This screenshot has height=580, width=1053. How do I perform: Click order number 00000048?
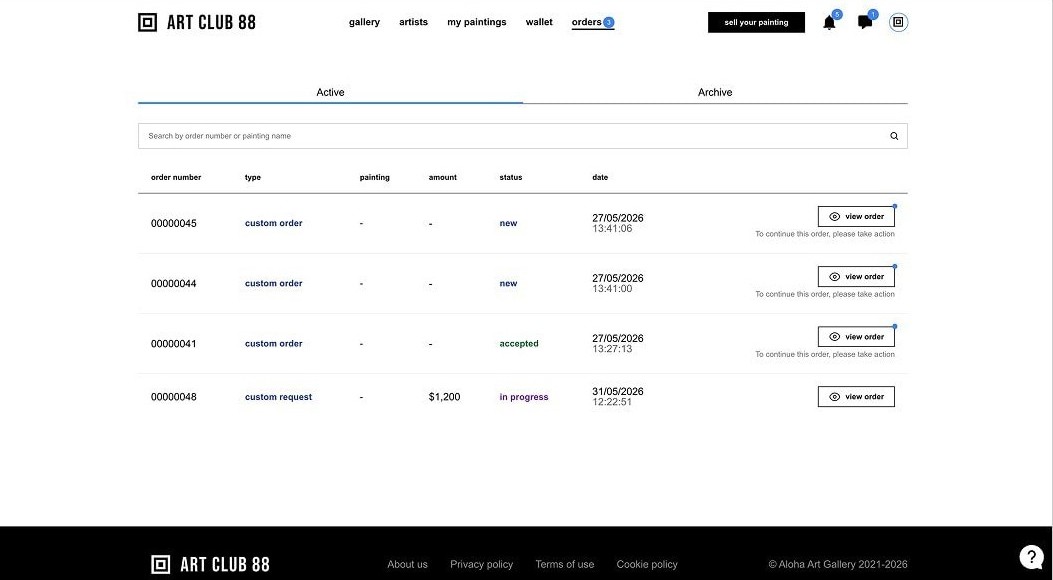click(174, 397)
